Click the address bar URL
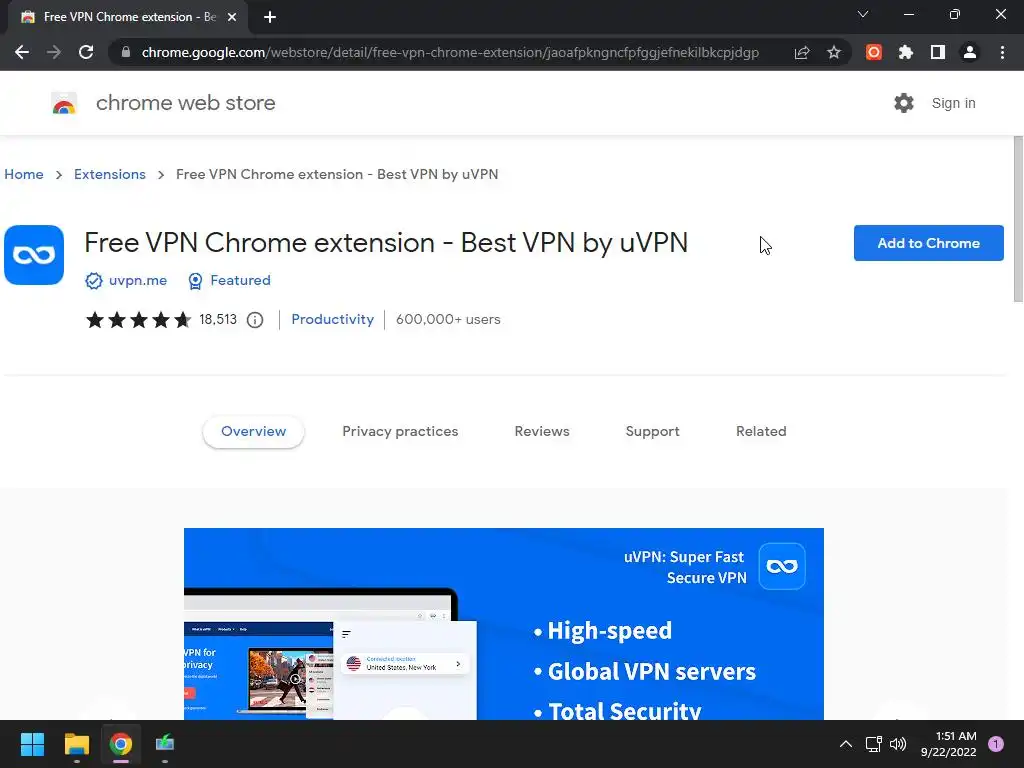This screenshot has height=768, width=1024. click(x=450, y=52)
